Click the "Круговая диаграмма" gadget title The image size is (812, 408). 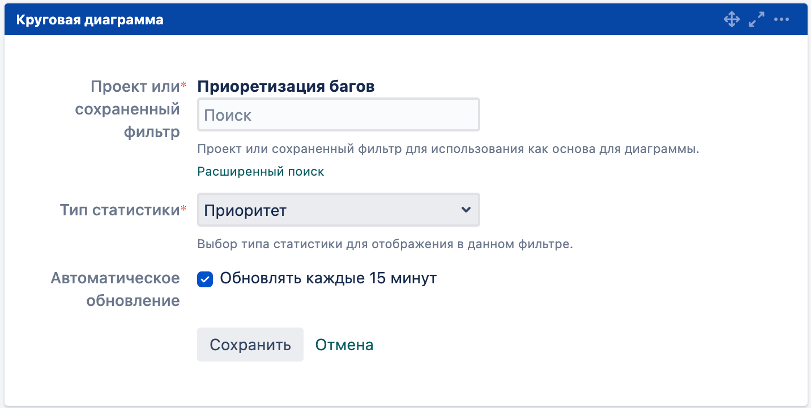click(90, 20)
